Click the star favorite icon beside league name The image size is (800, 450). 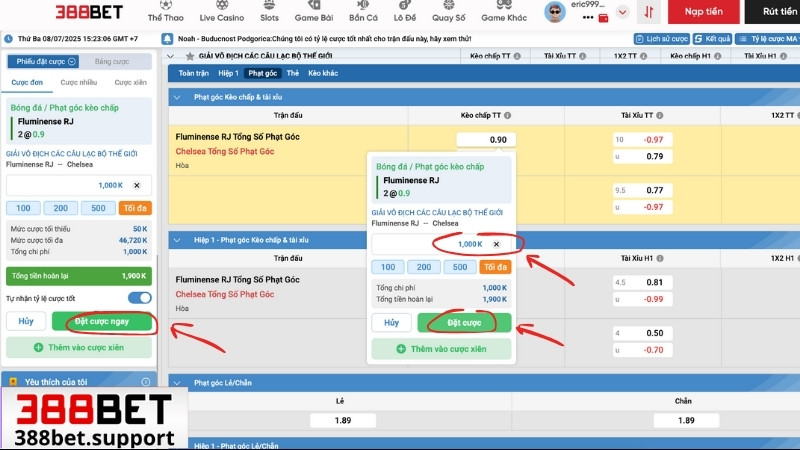coord(190,57)
